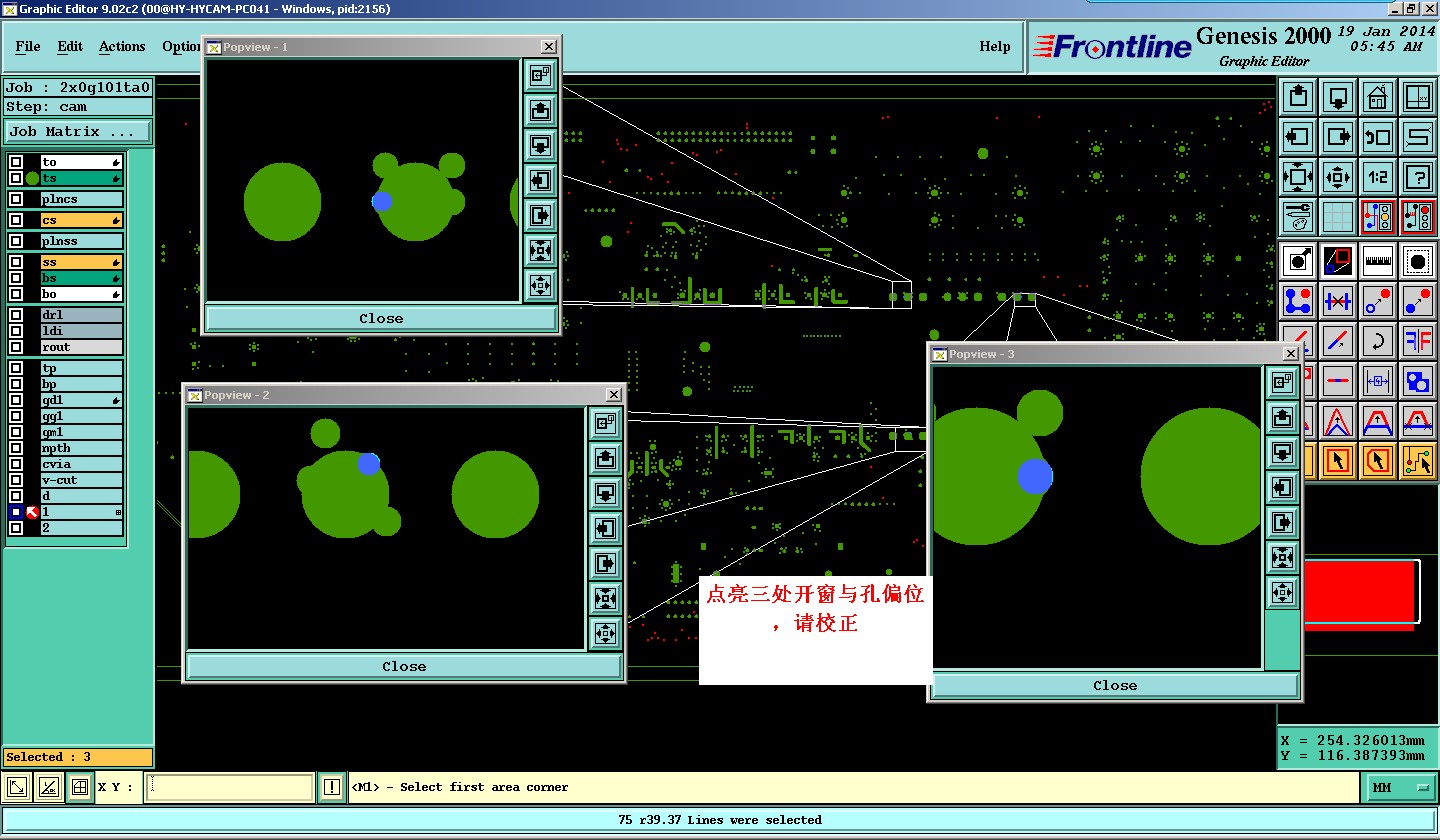This screenshot has height=840, width=1440.
Task: Click the Home view house icon
Action: click(1378, 97)
